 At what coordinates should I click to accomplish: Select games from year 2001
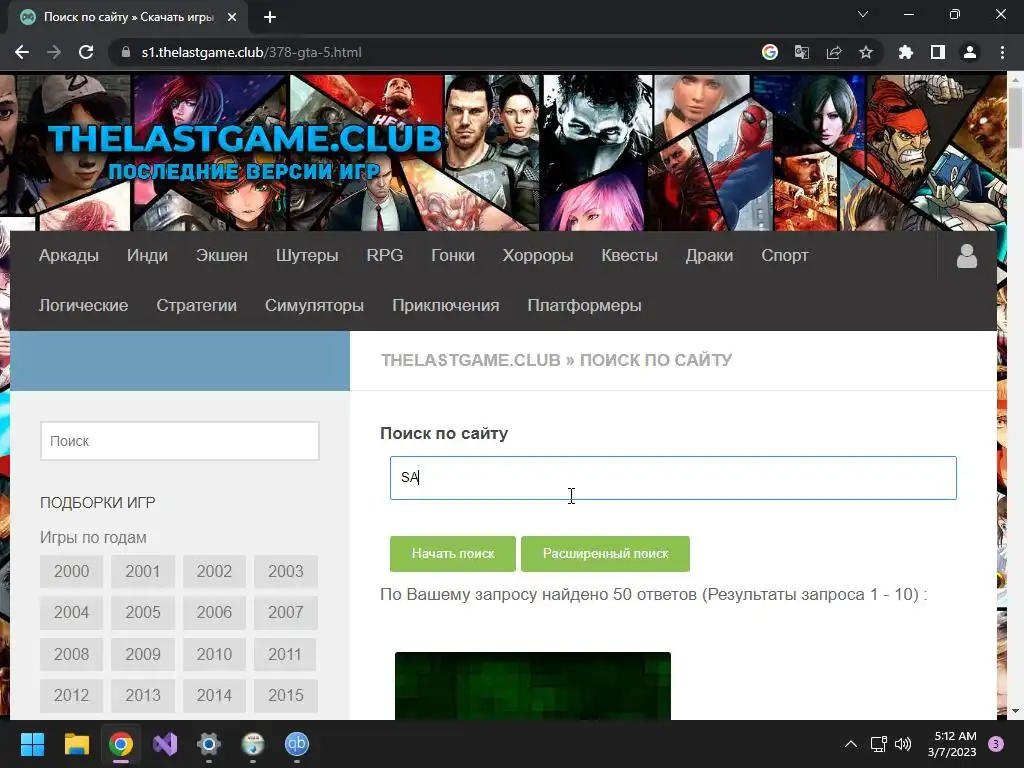(142, 571)
